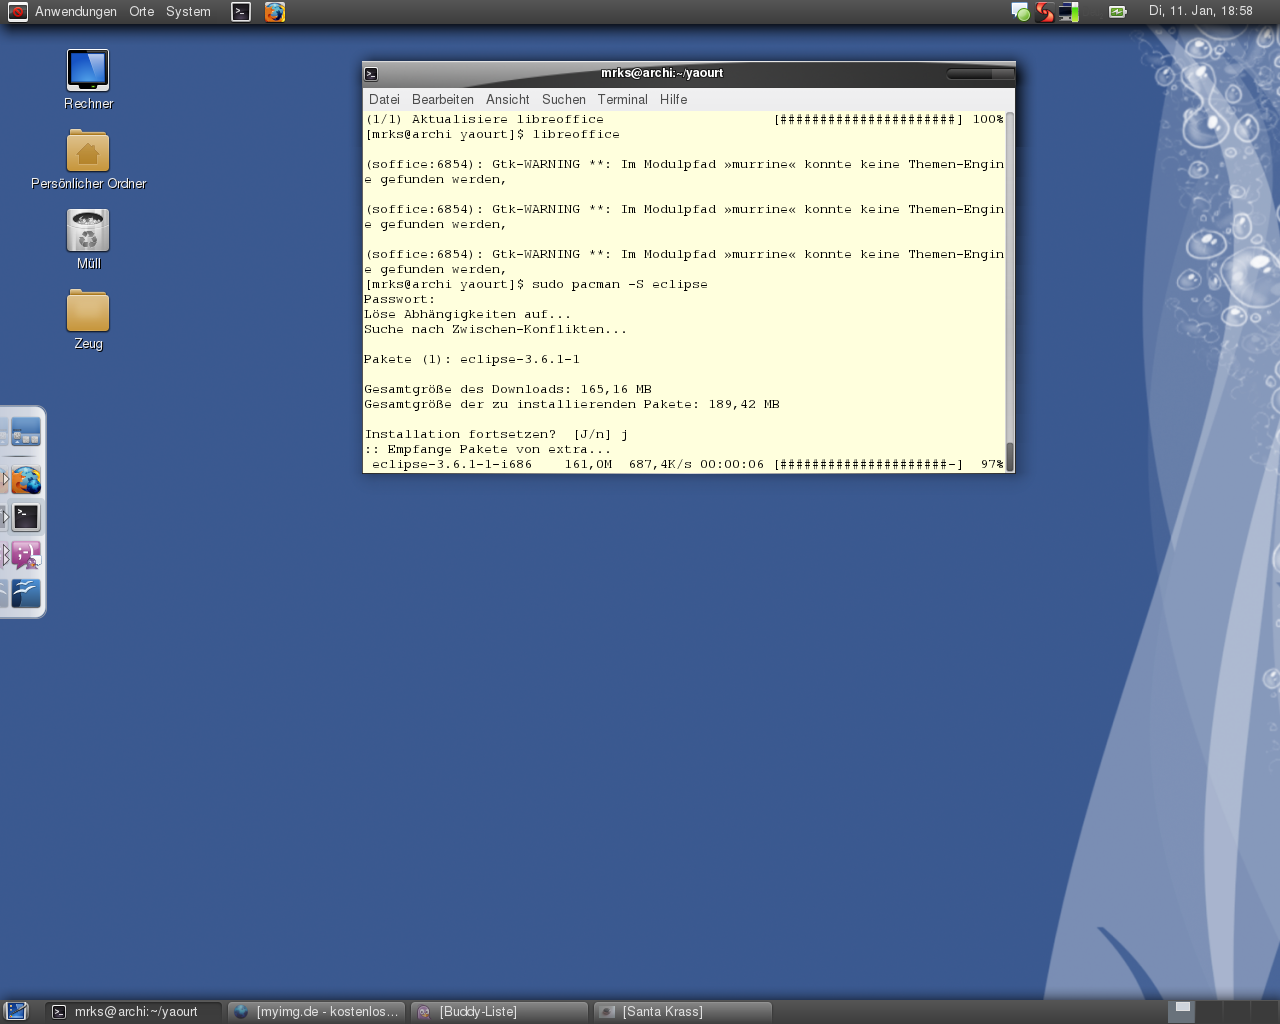Image resolution: width=1280 pixels, height=1024 pixels.
Task: Click the Firefox icon in side dock
Action: tap(26, 481)
